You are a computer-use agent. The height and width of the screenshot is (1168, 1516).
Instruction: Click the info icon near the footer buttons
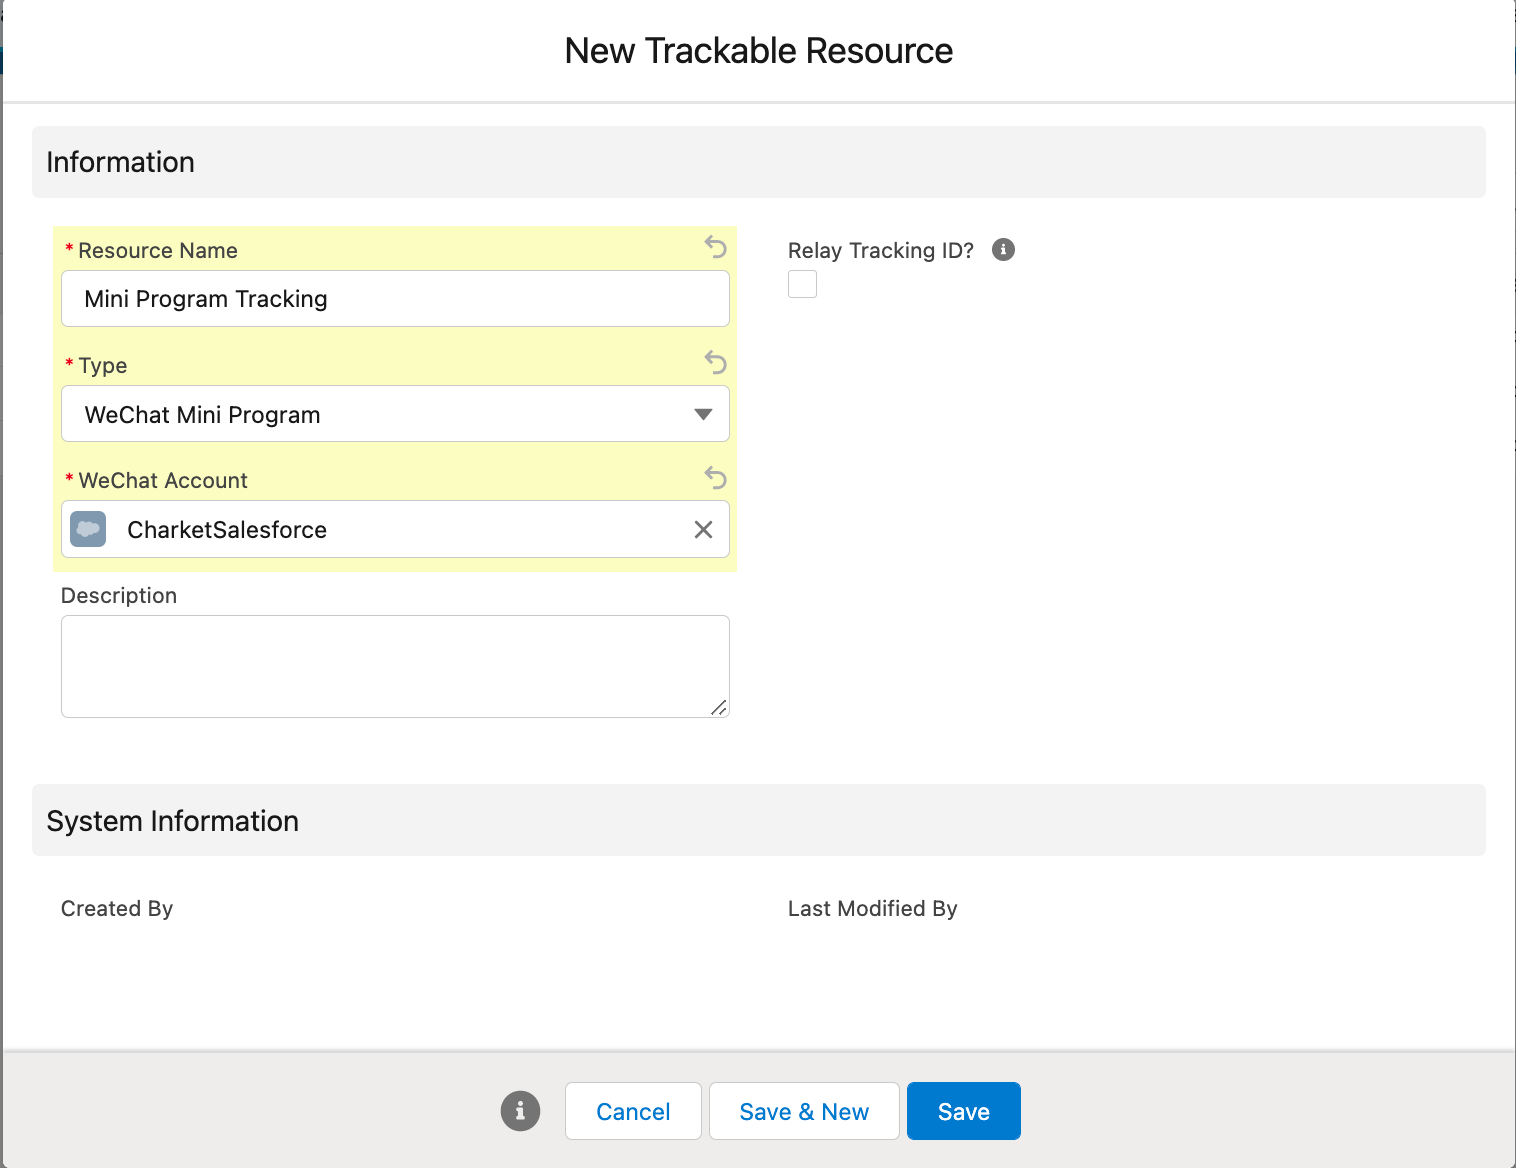point(519,1110)
